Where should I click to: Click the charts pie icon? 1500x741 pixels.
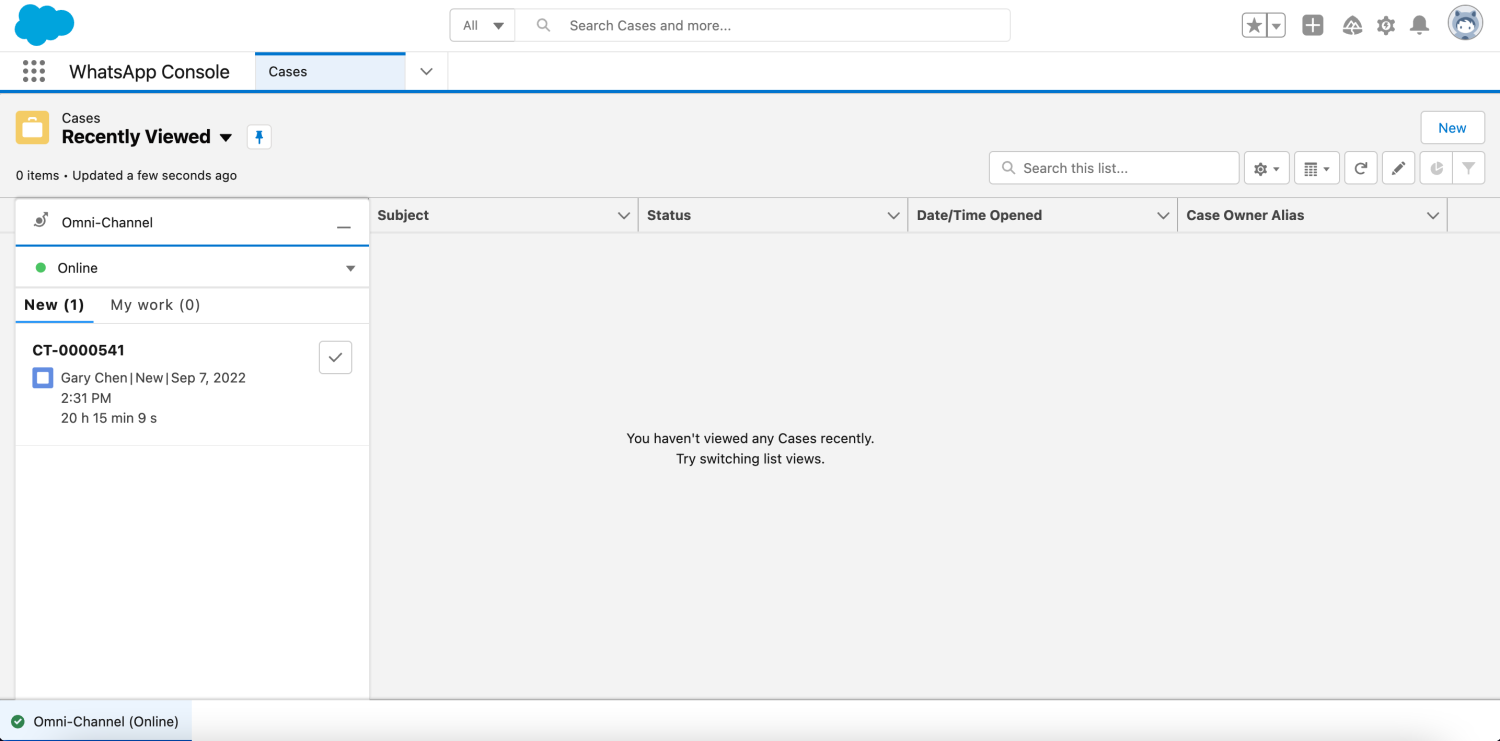pos(1436,168)
